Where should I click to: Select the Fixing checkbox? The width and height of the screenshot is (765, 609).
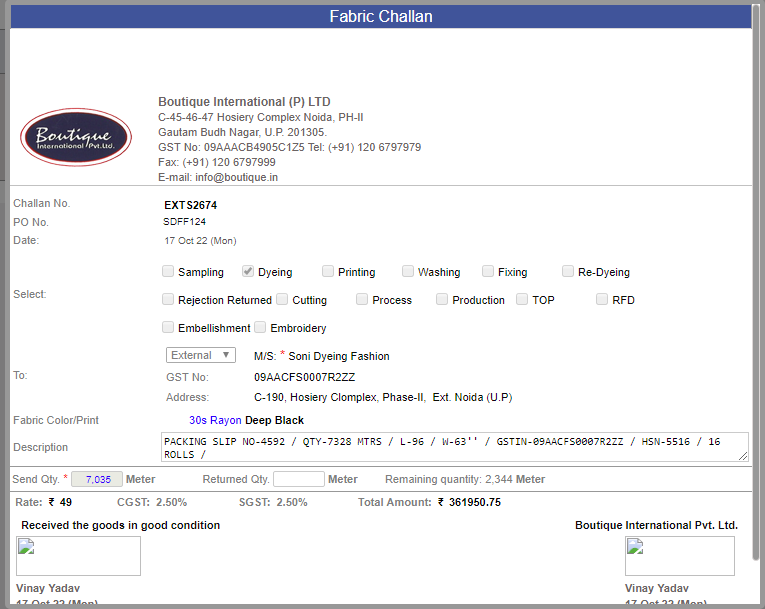[488, 271]
